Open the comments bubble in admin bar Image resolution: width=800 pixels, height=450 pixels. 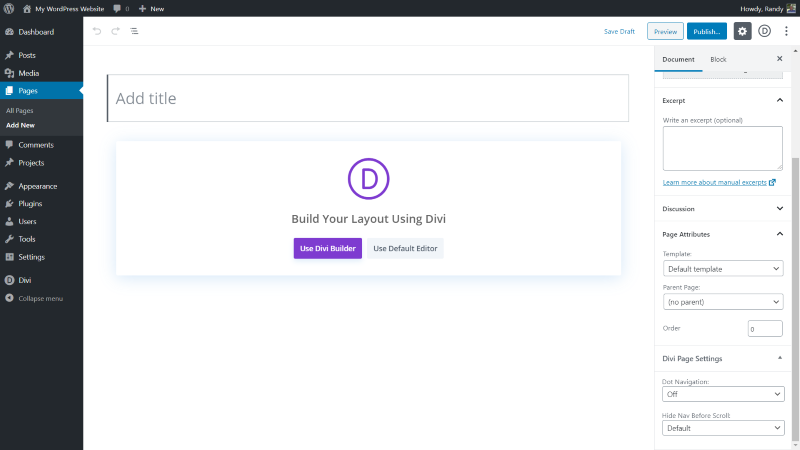121,9
